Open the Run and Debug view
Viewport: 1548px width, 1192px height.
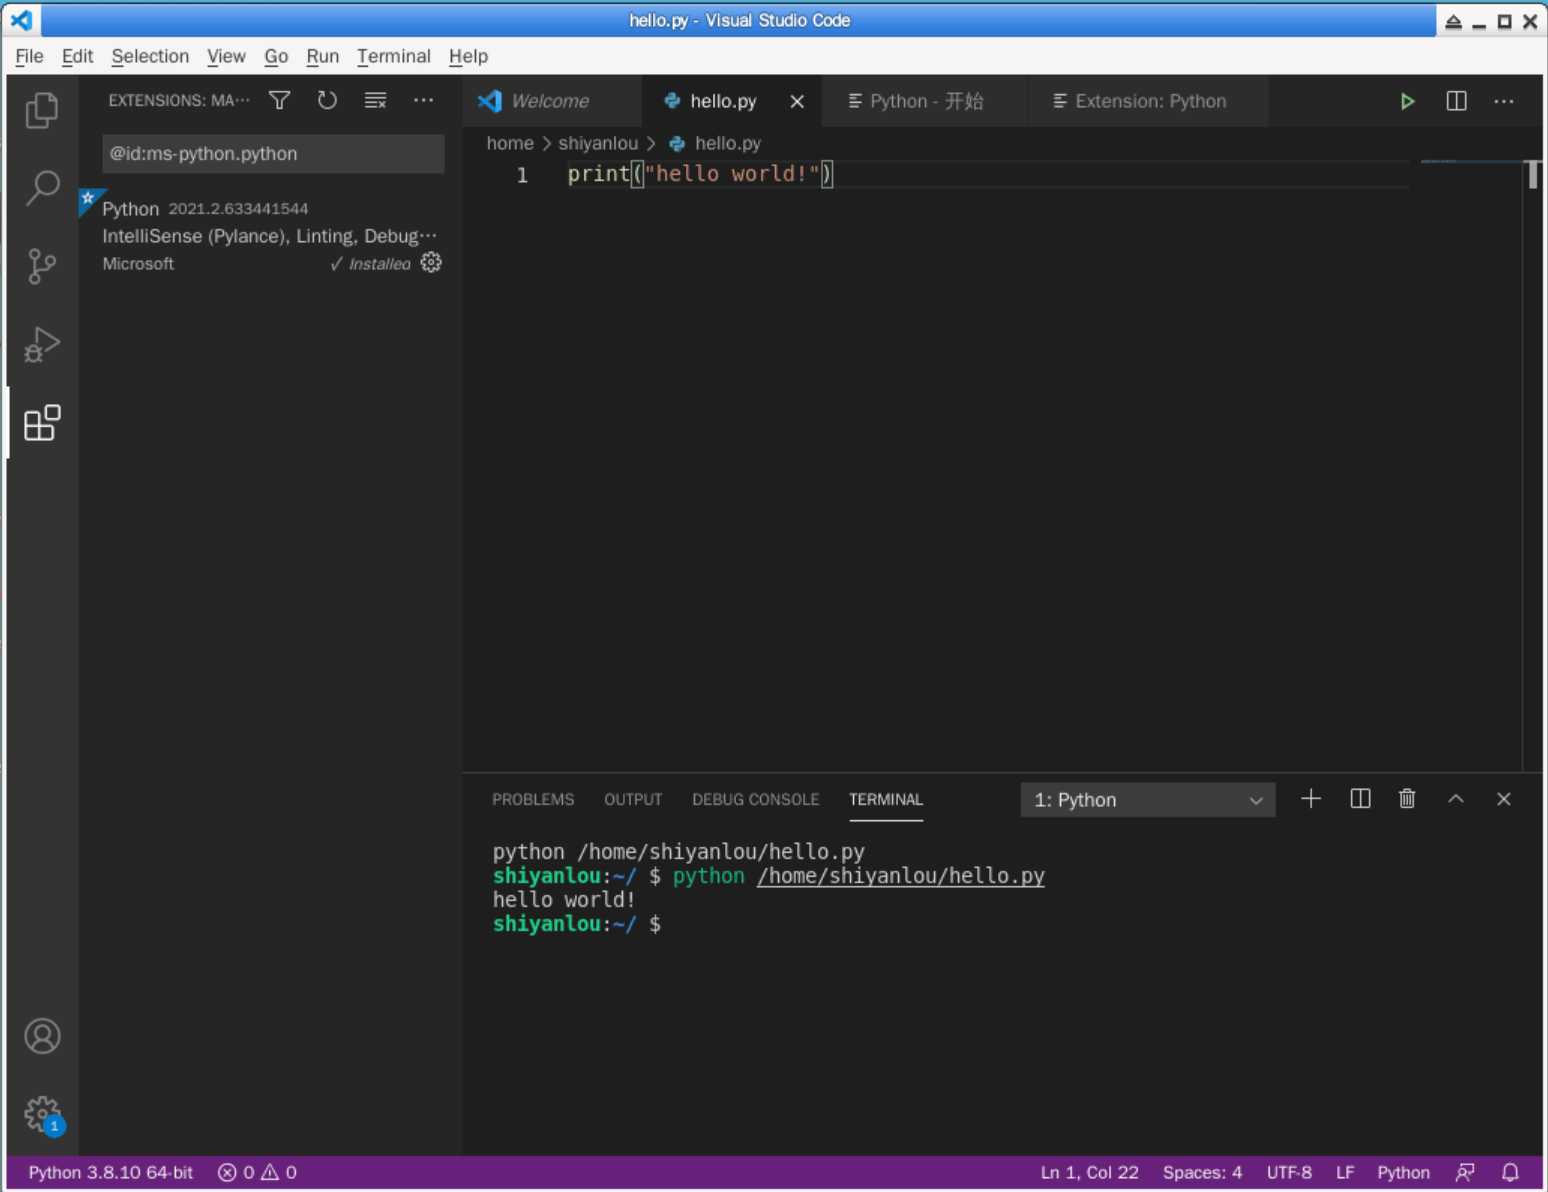42,344
